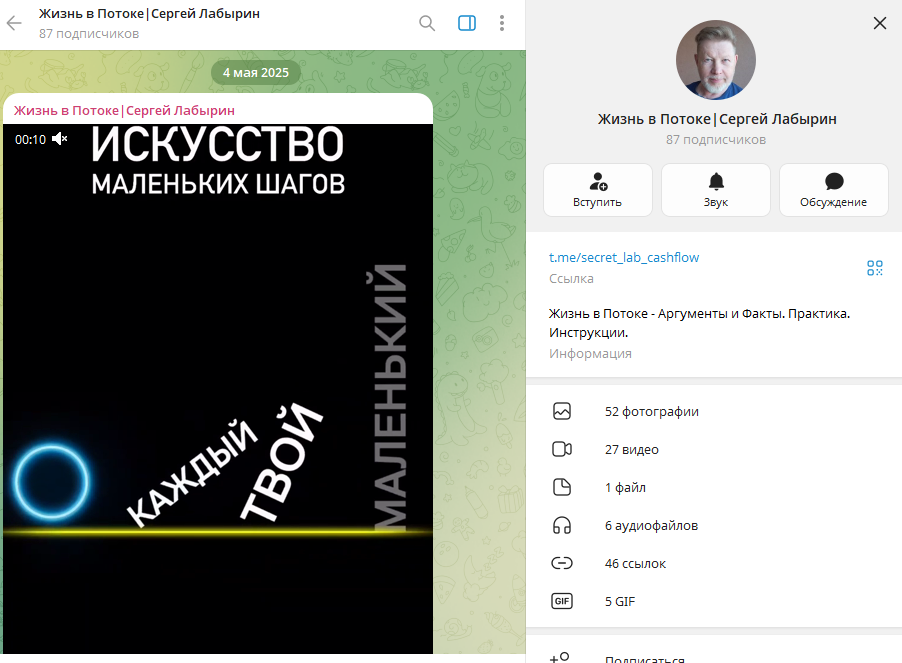The height and width of the screenshot is (663, 902).
Task: Open the 5 GIF section
Action: [714, 601]
